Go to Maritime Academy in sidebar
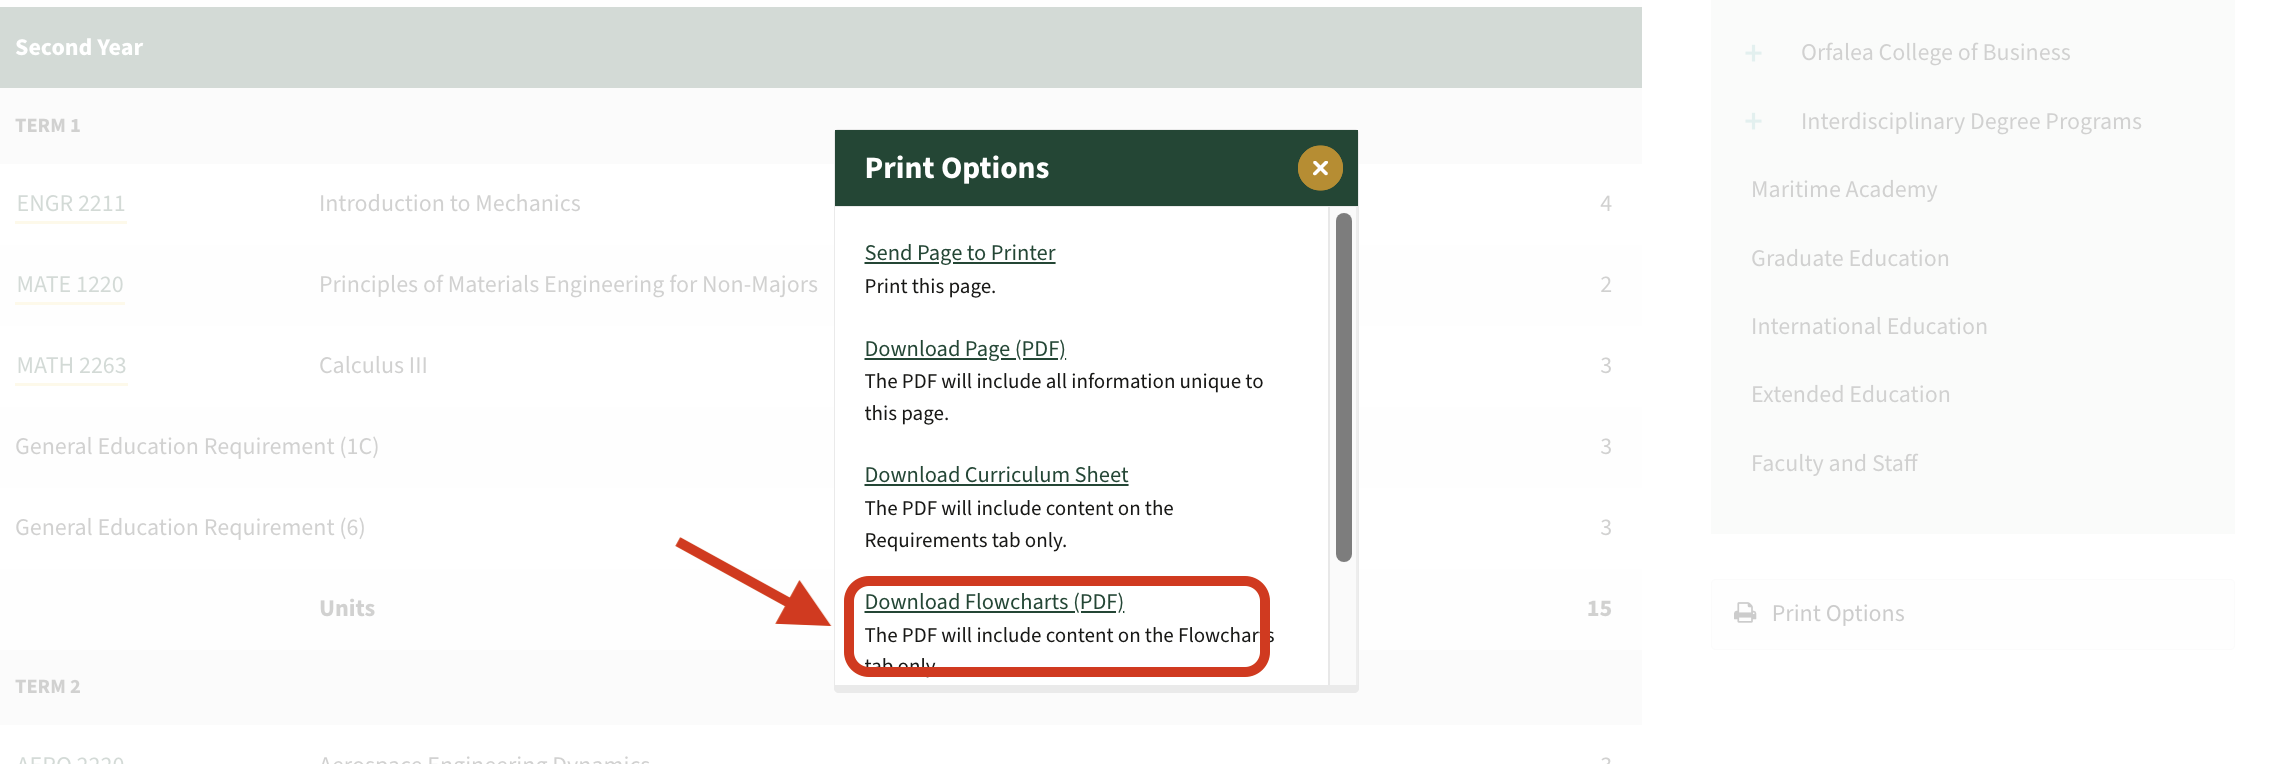 tap(1843, 190)
